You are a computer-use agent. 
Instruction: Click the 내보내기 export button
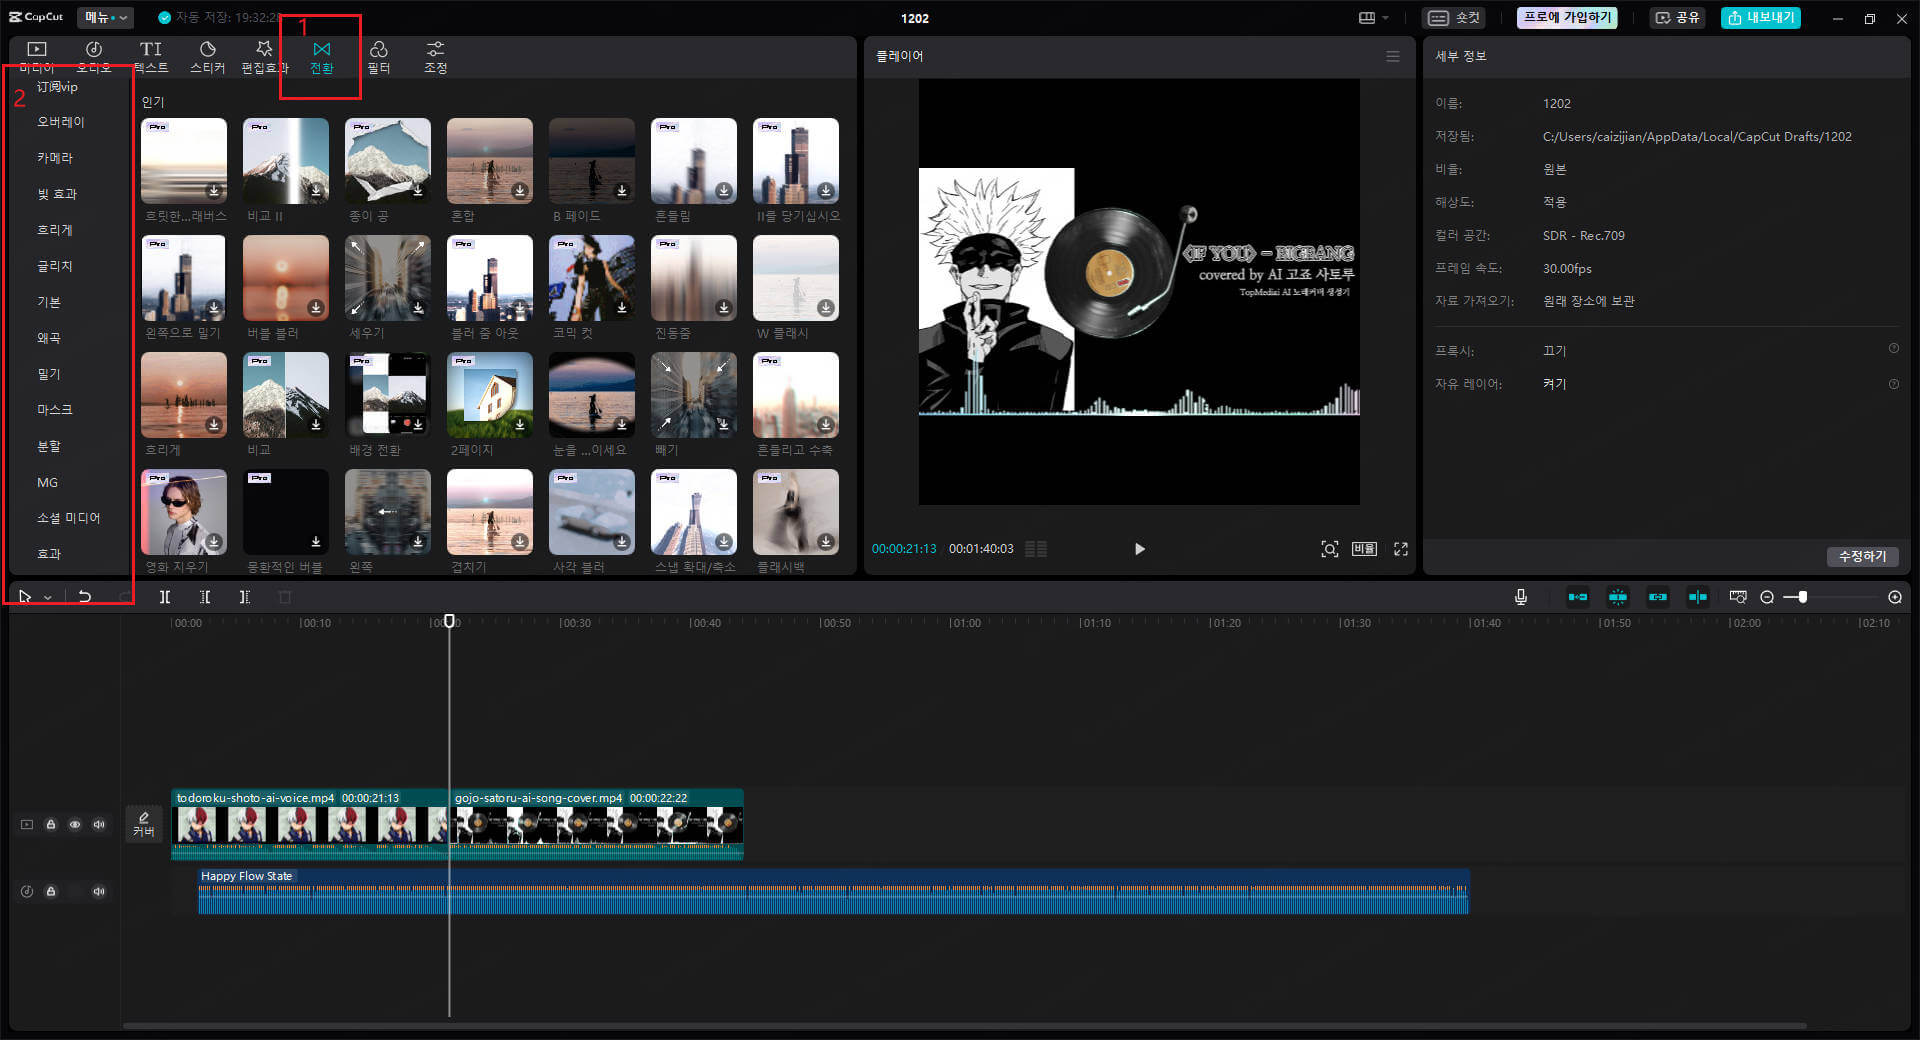[1761, 17]
